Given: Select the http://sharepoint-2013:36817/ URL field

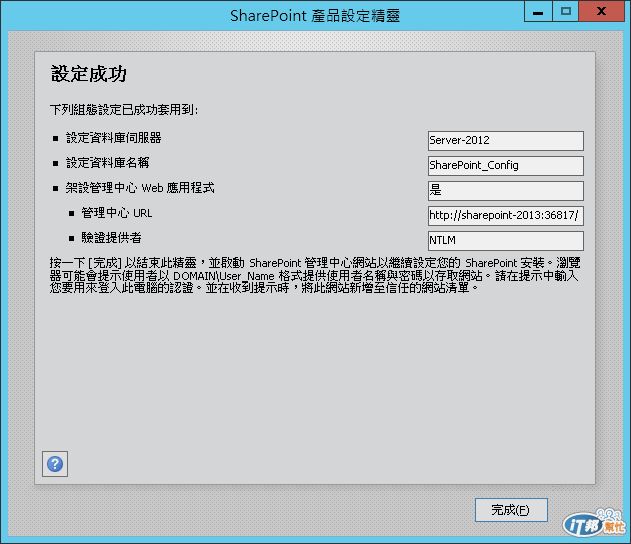Looking at the screenshot, I should point(506,215).
